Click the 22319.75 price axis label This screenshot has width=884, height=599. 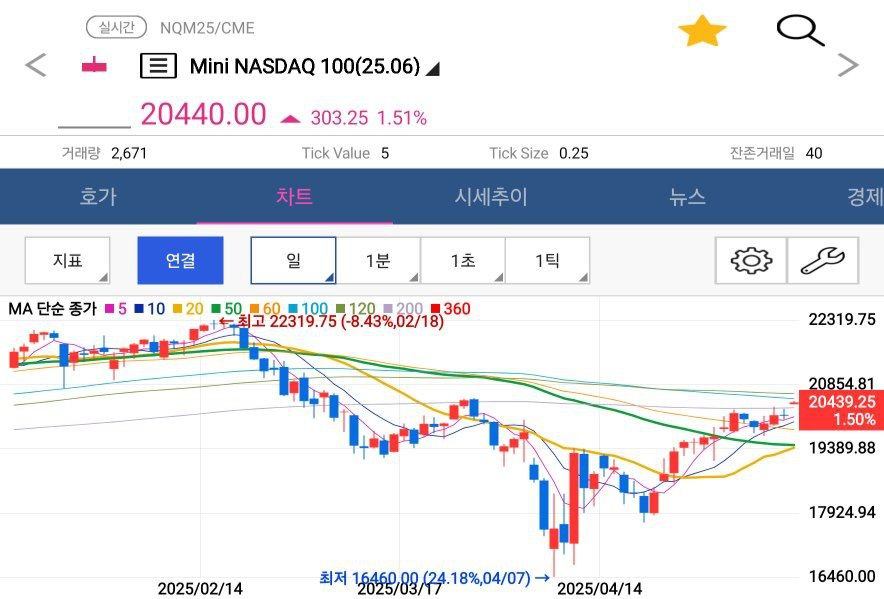842,320
